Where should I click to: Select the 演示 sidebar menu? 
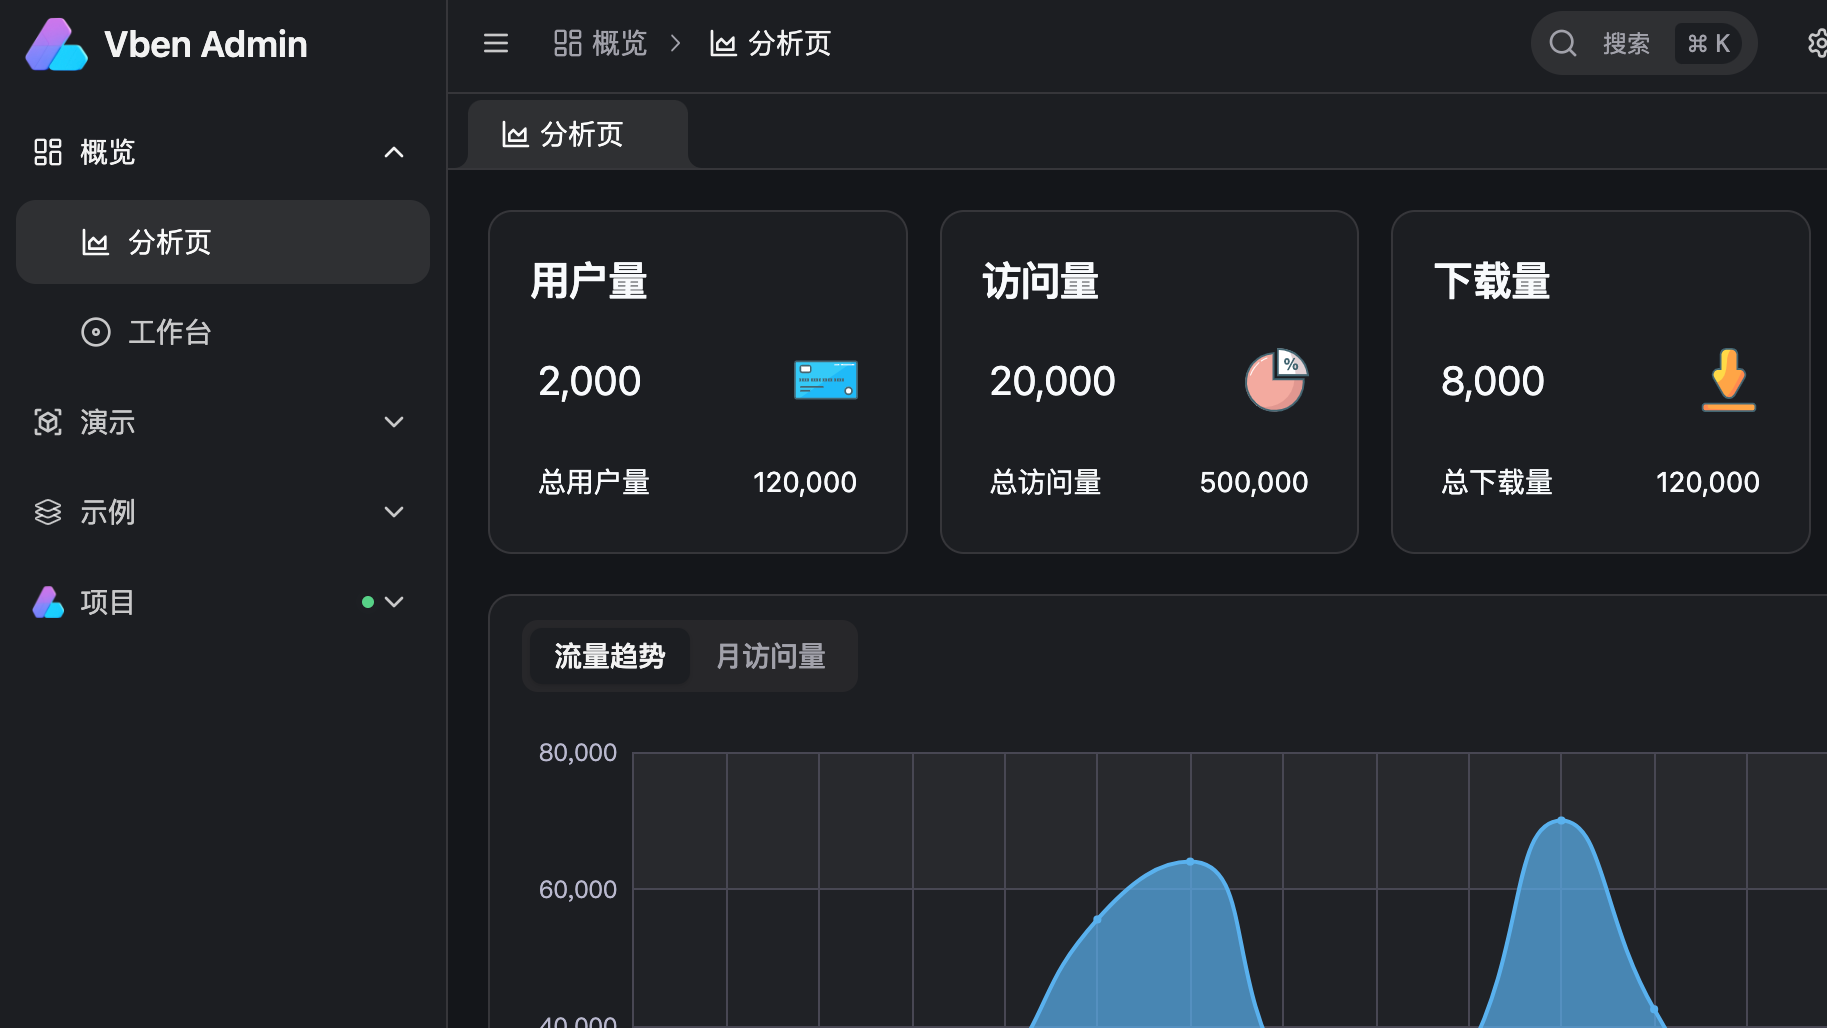click(x=223, y=422)
